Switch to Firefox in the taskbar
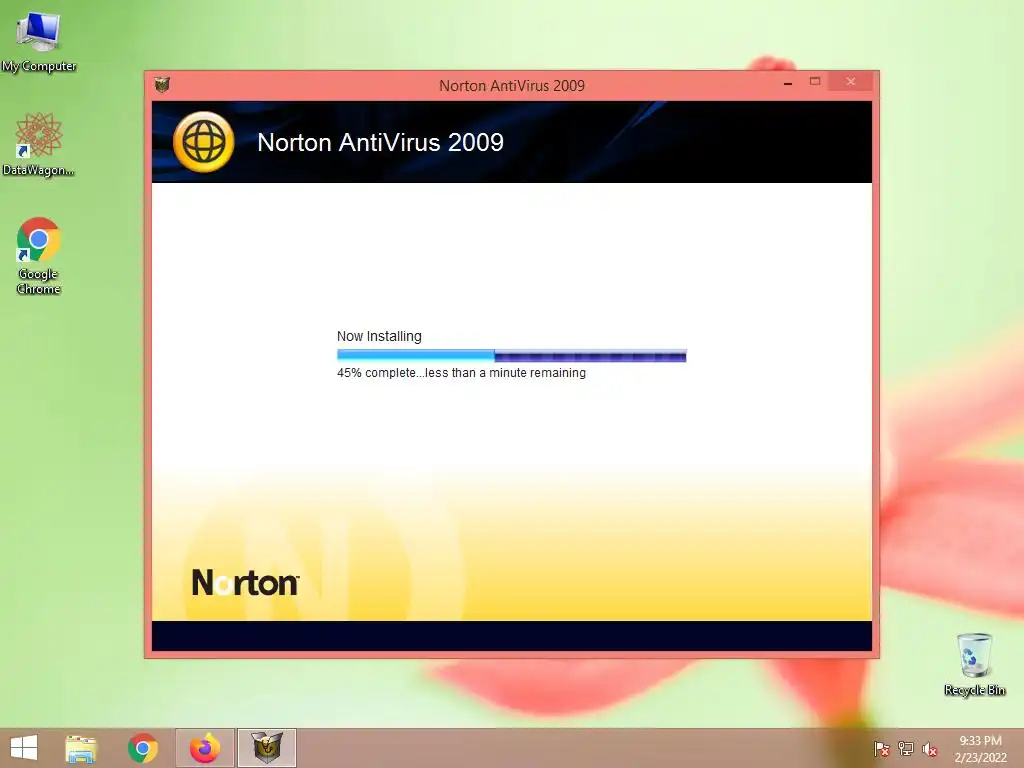The height and width of the screenshot is (768, 1024). click(204, 748)
